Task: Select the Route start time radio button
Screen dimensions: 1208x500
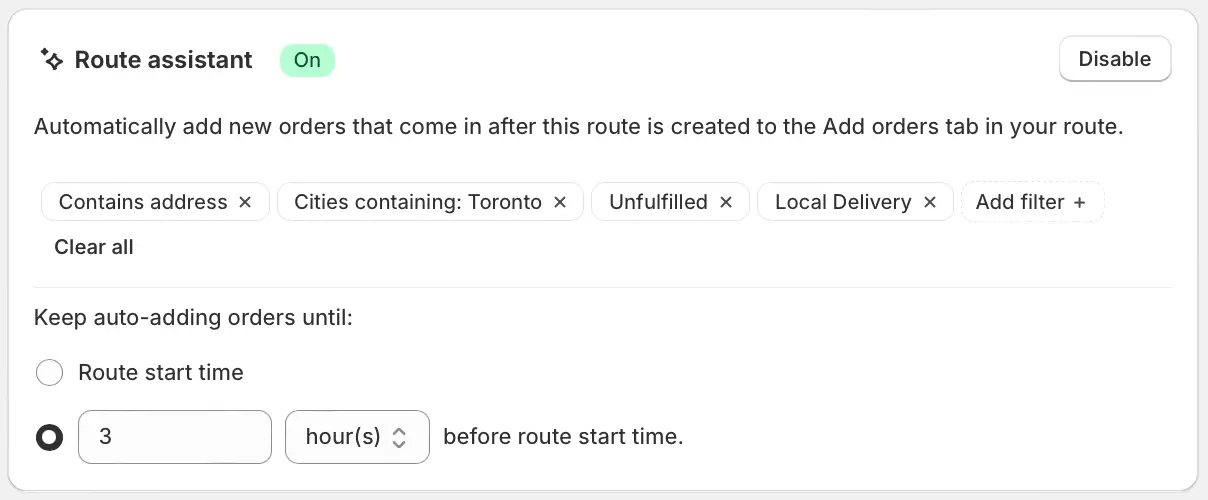Action: (x=49, y=373)
